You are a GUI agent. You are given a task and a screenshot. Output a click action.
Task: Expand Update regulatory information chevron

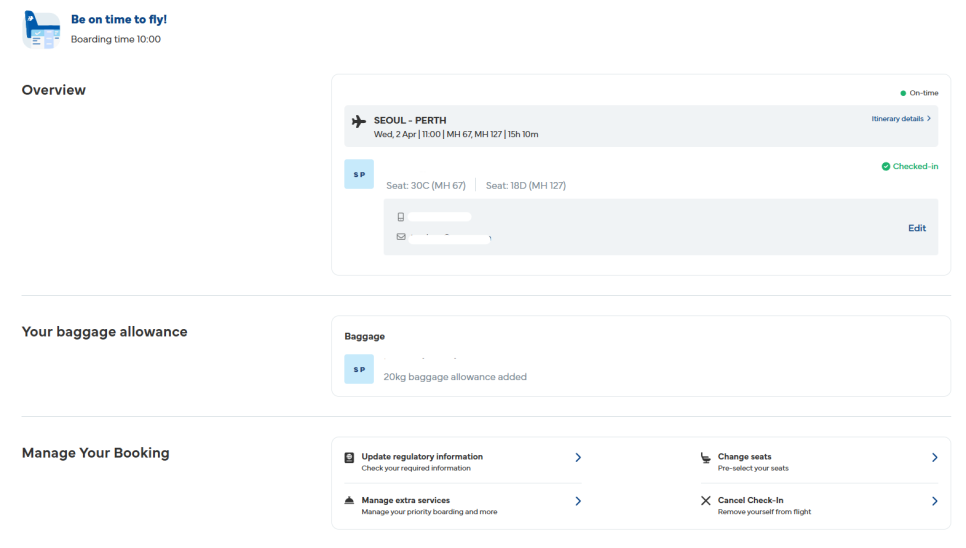(x=578, y=458)
